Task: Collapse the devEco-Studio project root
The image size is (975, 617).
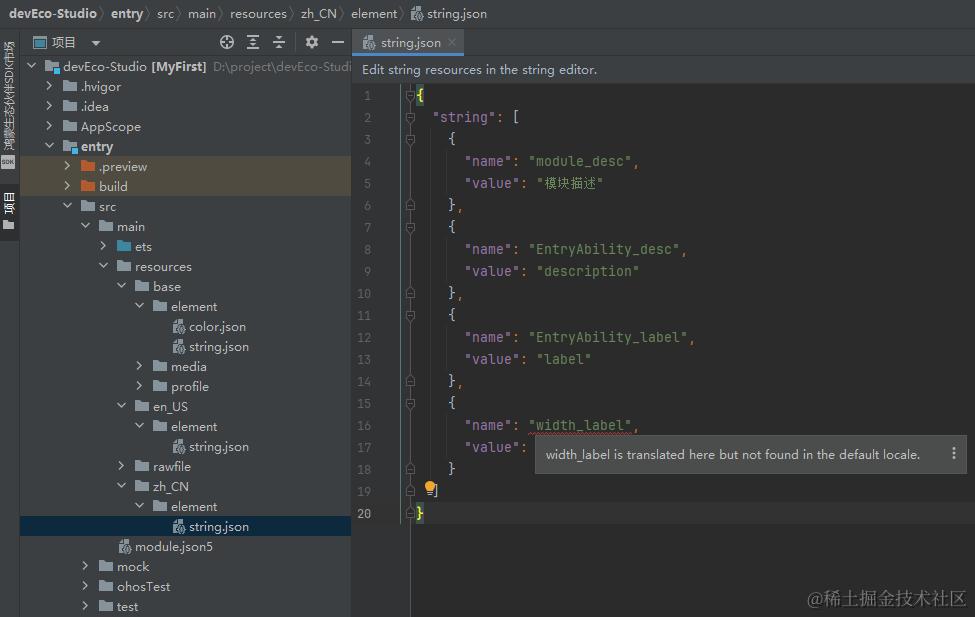Action: tap(32, 65)
